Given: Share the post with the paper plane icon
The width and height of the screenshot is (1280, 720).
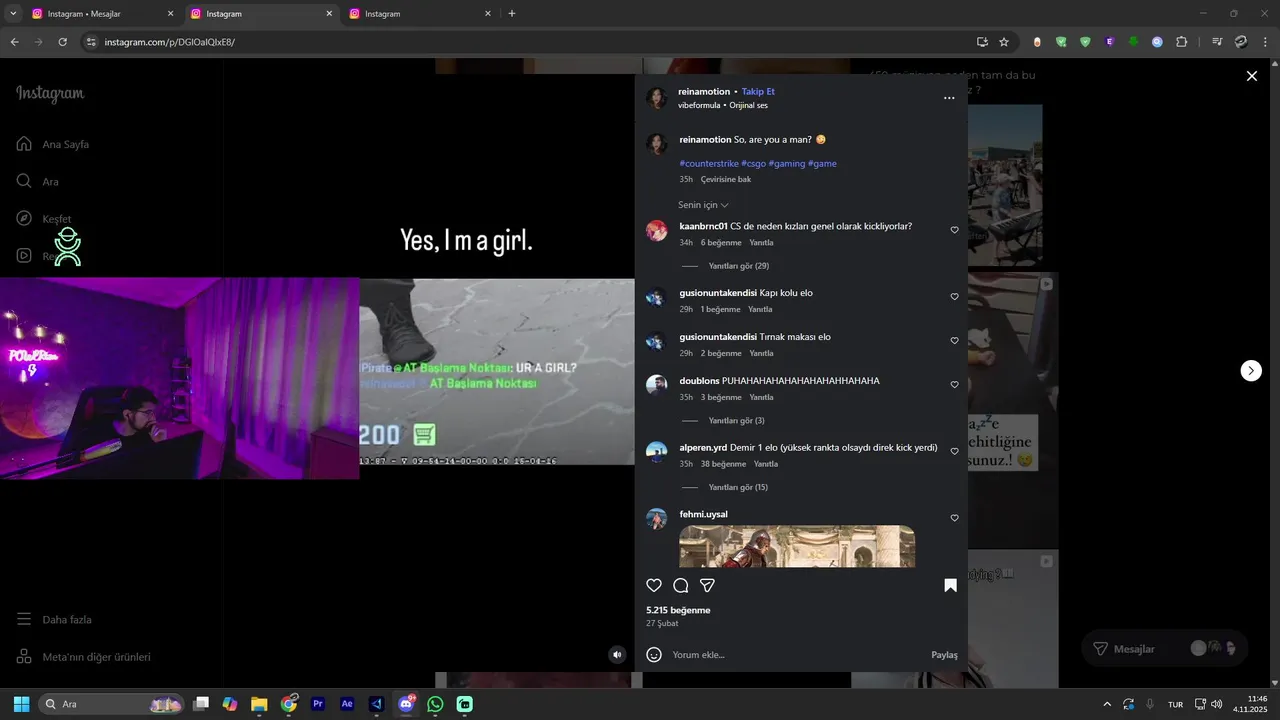Looking at the screenshot, I should [x=707, y=585].
